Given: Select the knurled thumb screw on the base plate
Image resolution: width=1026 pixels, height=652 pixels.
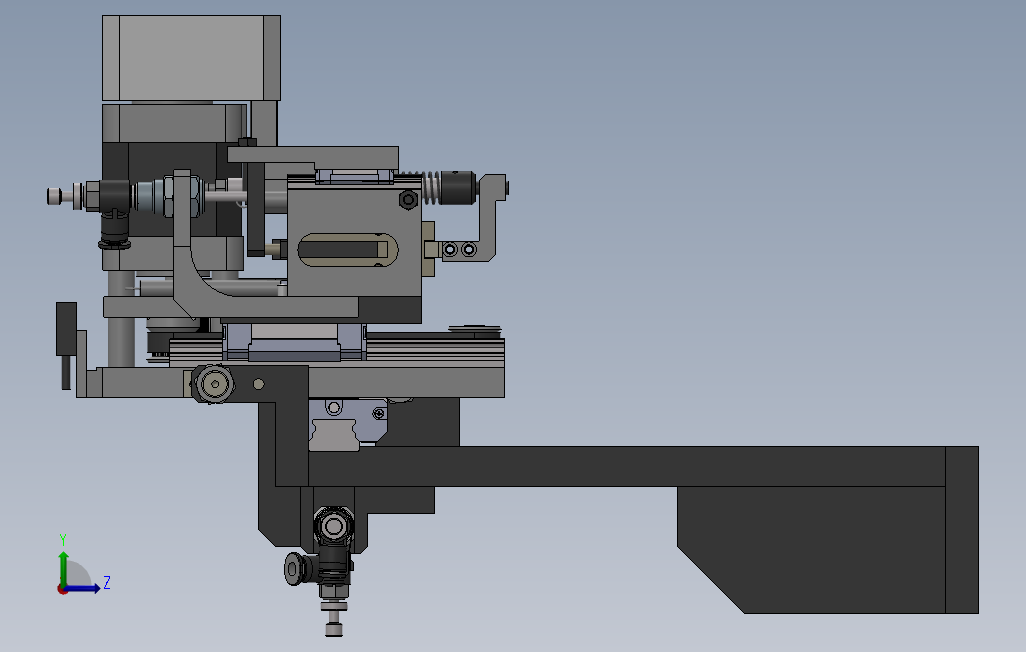Looking at the screenshot, I should click(x=214, y=384).
